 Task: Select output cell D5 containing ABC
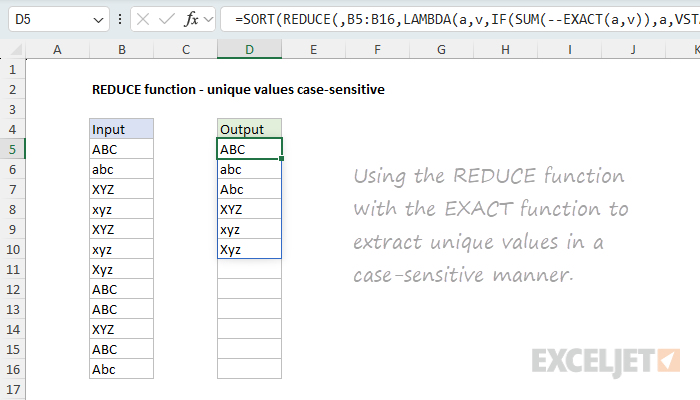[x=250, y=149]
